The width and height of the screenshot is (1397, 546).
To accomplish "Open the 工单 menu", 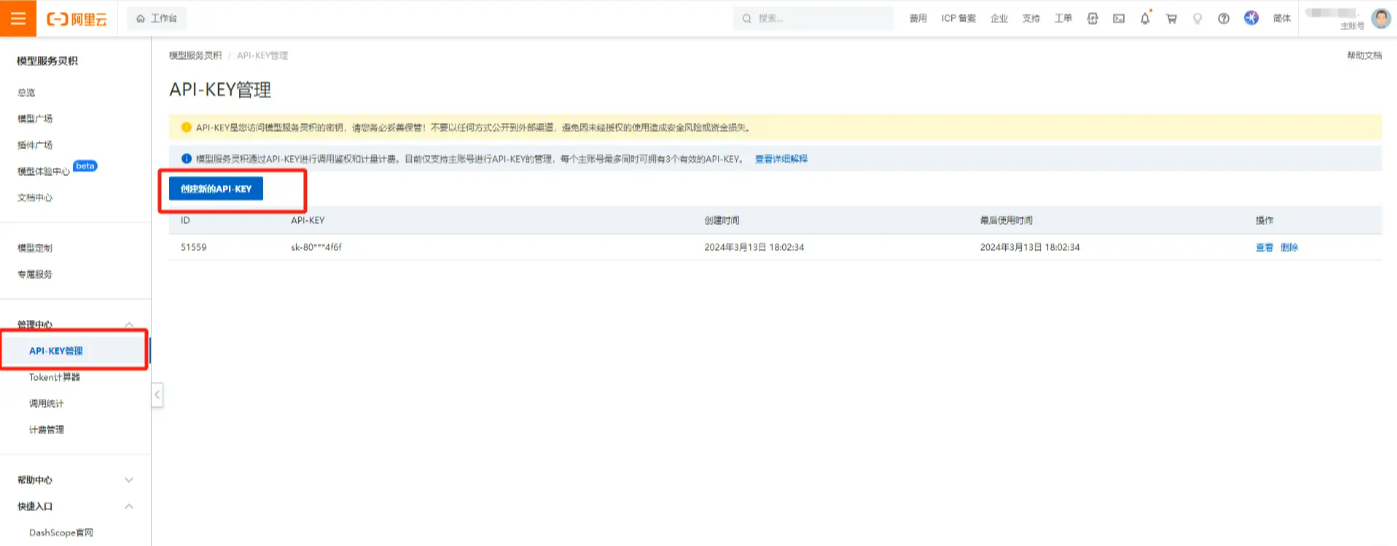I will click(1063, 18).
